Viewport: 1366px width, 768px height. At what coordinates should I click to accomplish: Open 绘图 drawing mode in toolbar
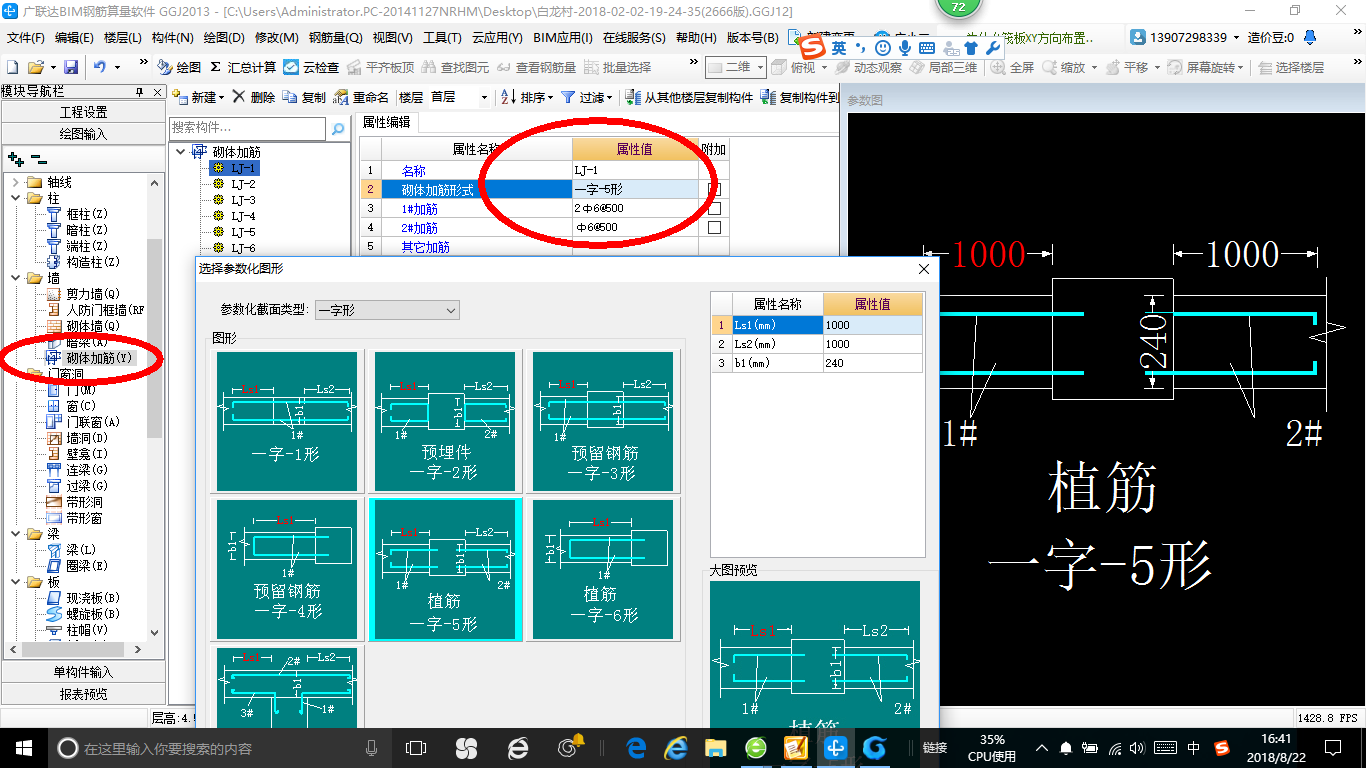[x=179, y=67]
